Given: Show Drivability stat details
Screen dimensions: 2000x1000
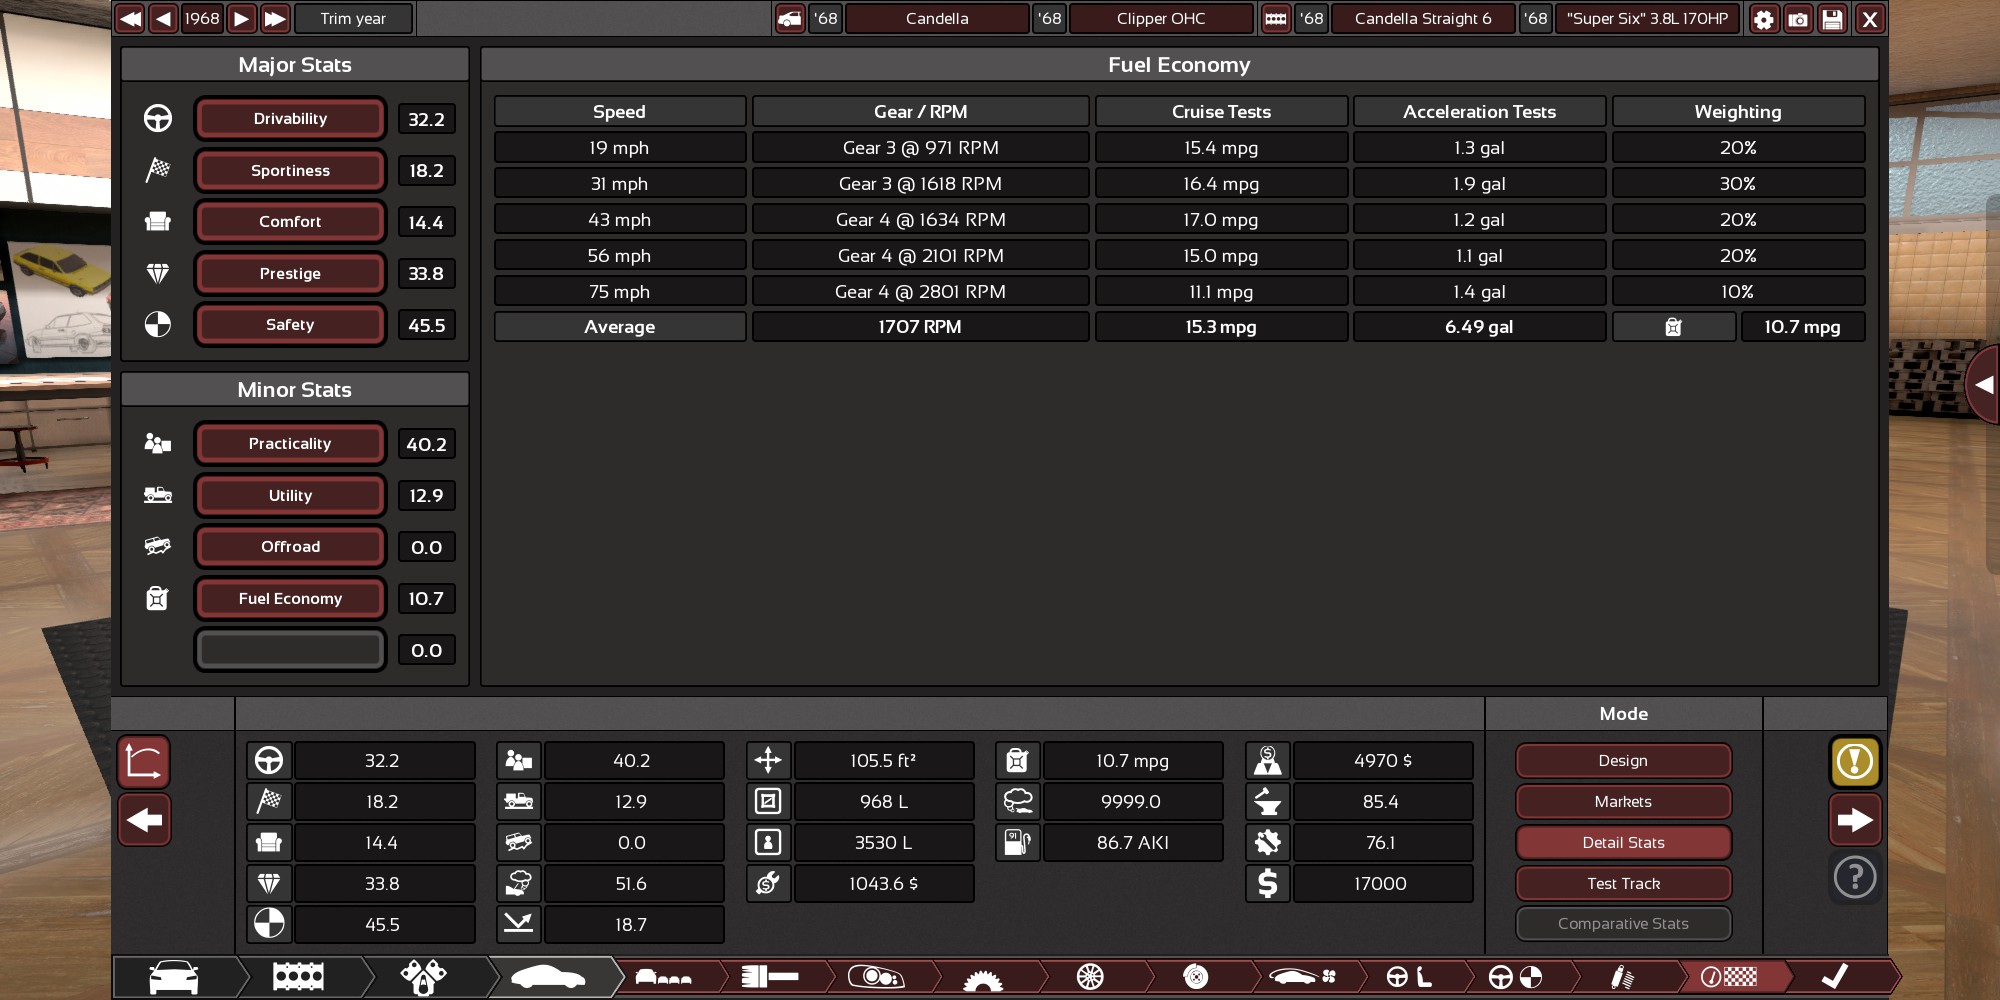Looking at the screenshot, I should point(290,119).
